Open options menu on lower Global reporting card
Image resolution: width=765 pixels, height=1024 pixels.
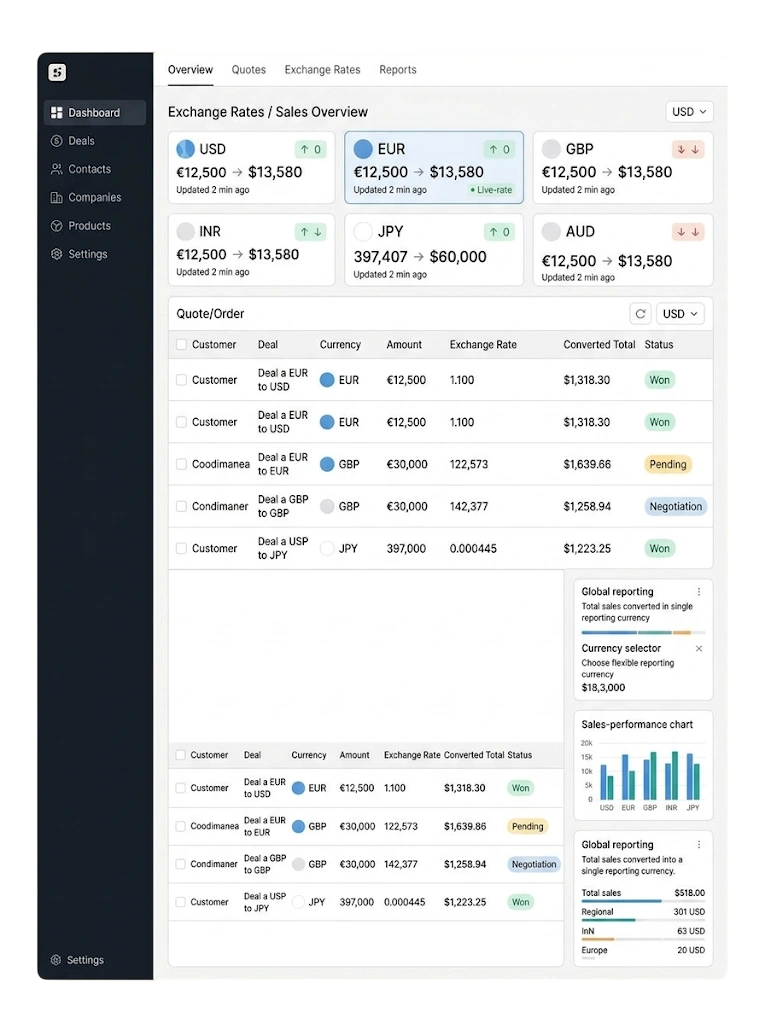point(699,844)
